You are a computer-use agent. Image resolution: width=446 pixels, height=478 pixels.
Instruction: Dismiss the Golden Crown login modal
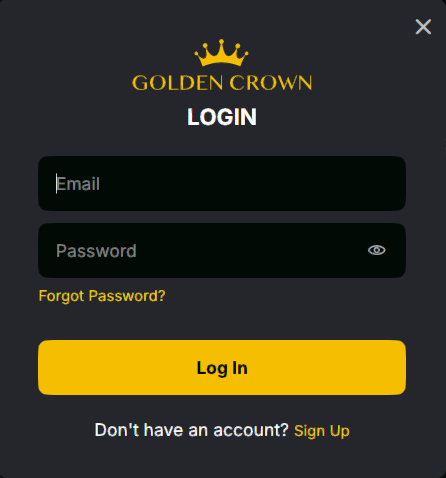423,27
